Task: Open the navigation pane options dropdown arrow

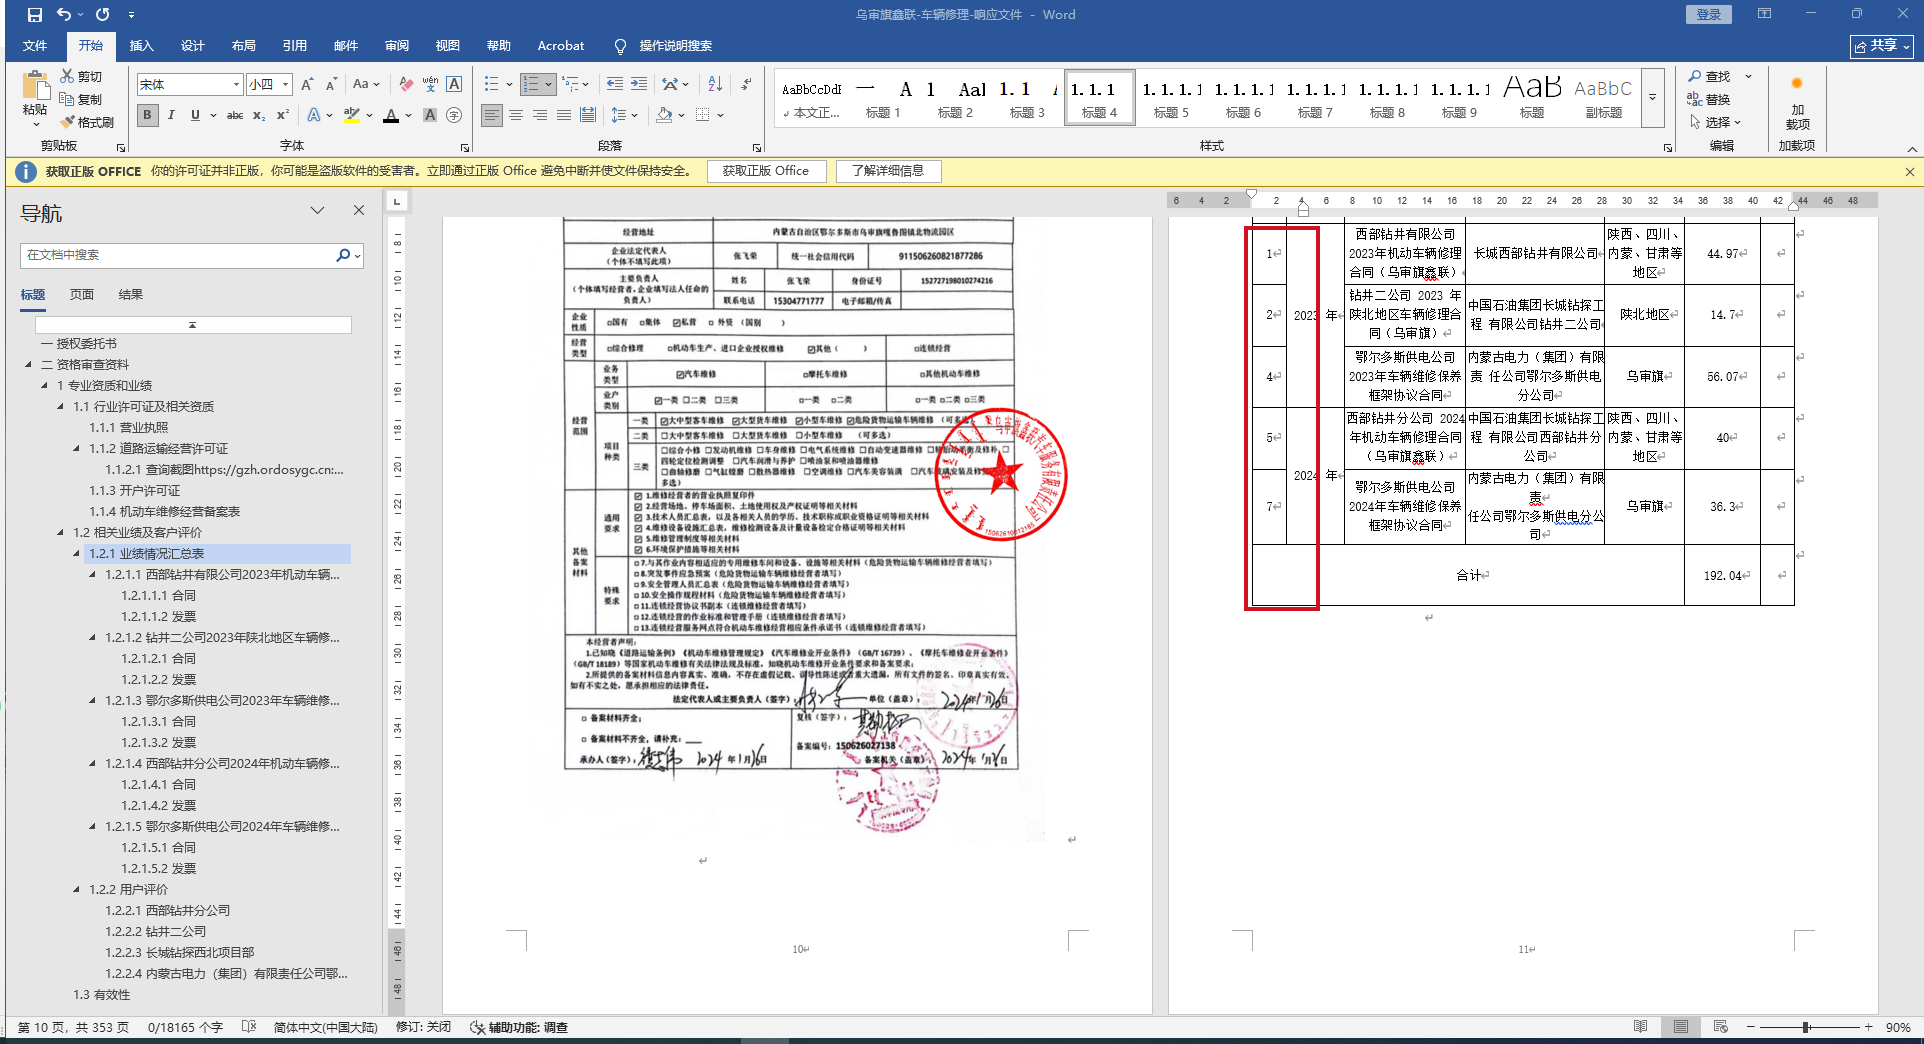Action: (317, 210)
